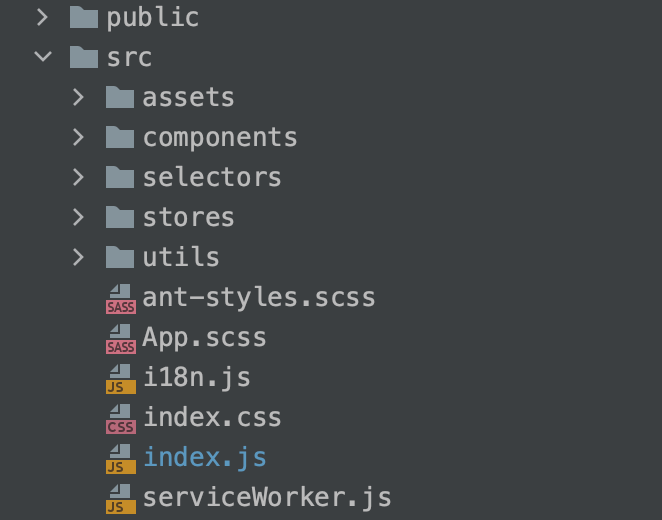Select the ant-styles.scss file label
Image resolution: width=662 pixels, height=520 pixels.
point(259,298)
